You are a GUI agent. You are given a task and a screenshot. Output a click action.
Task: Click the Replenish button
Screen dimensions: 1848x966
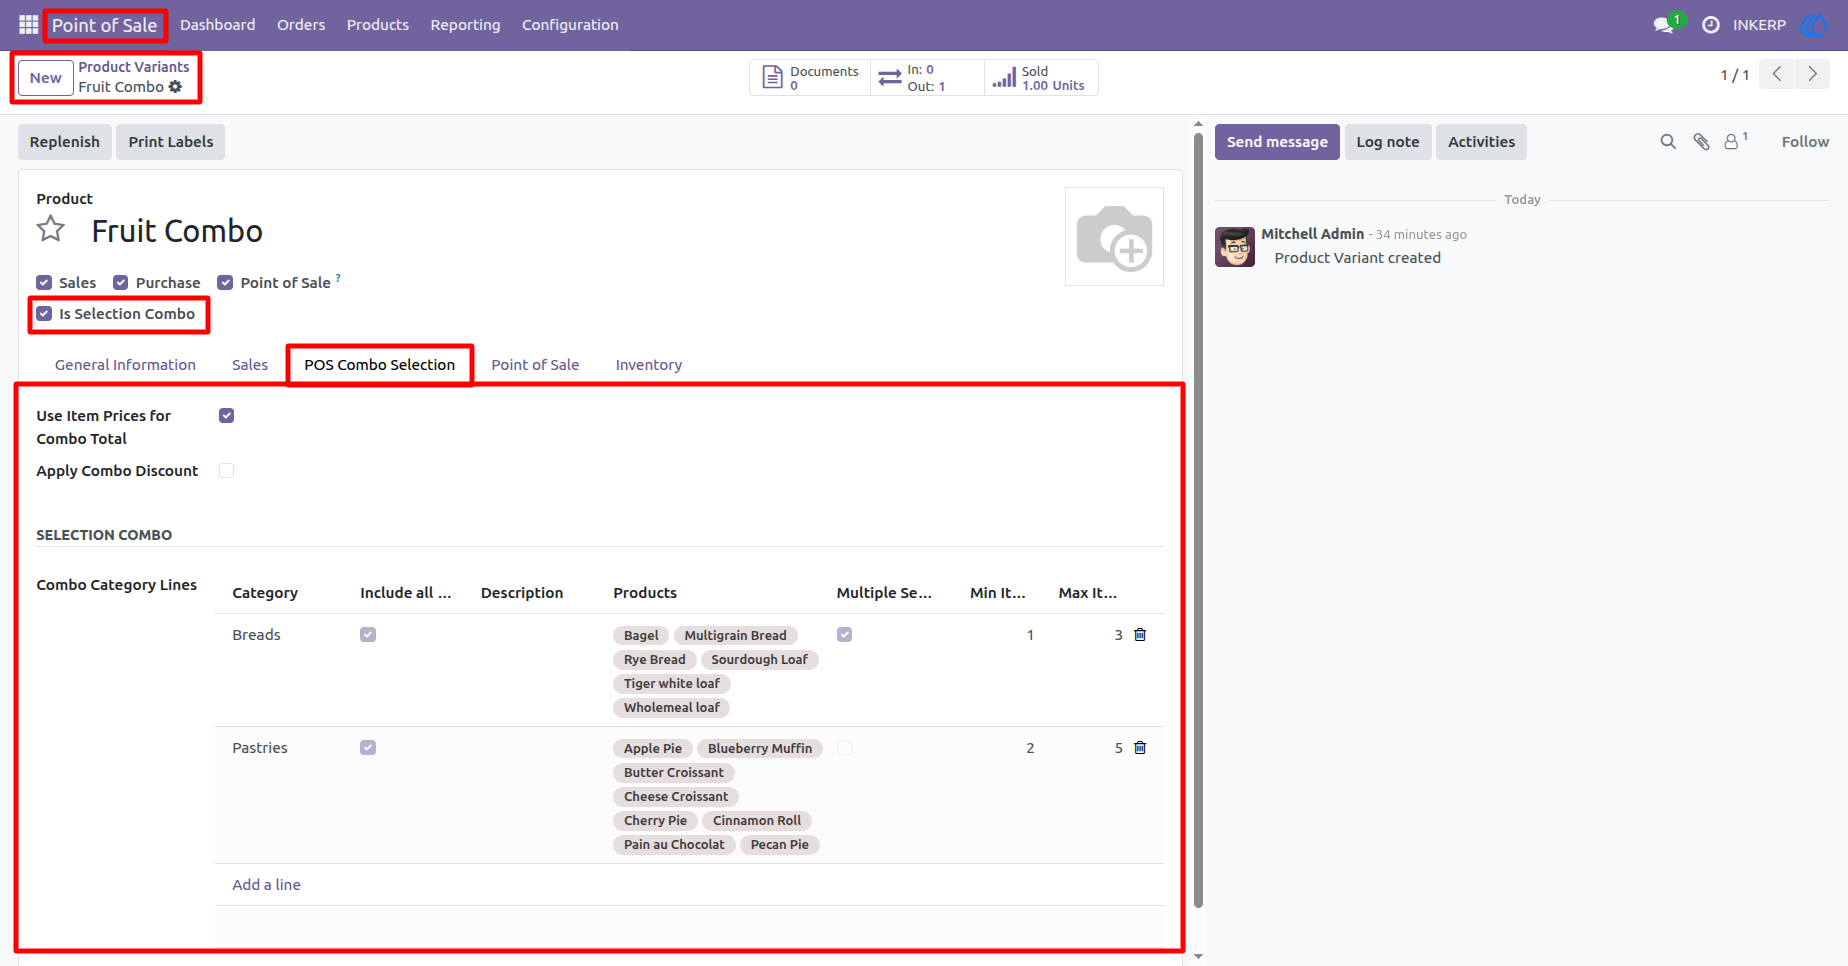pos(65,142)
